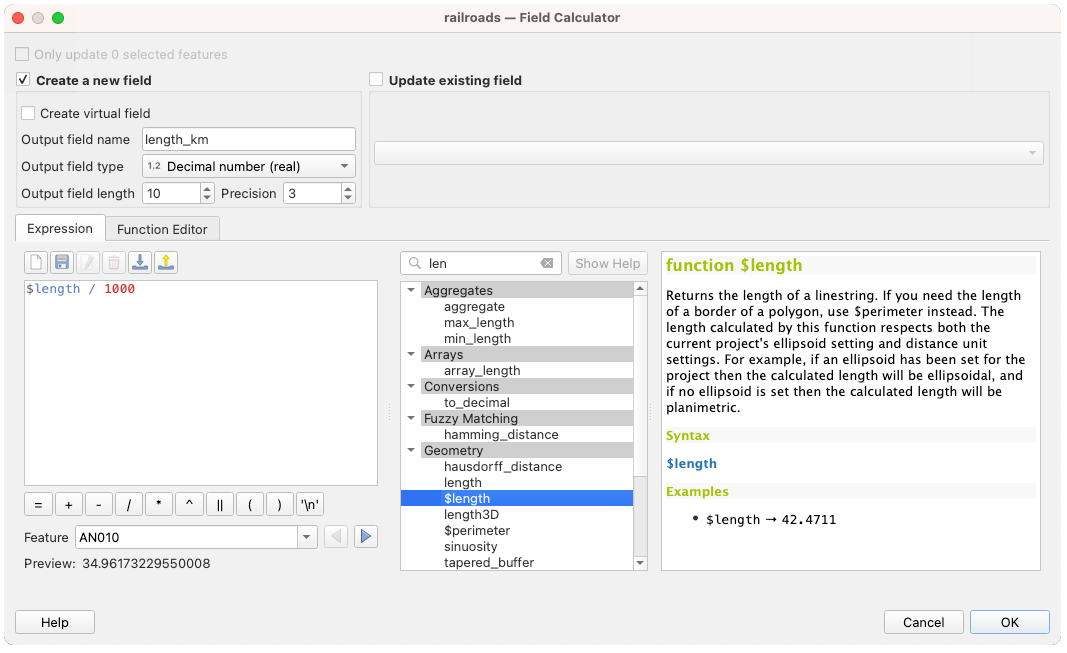The height and width of the screenshot is (653, 1067).
Task: Insert the division operator into the expression
Action: tap(128, 504)
